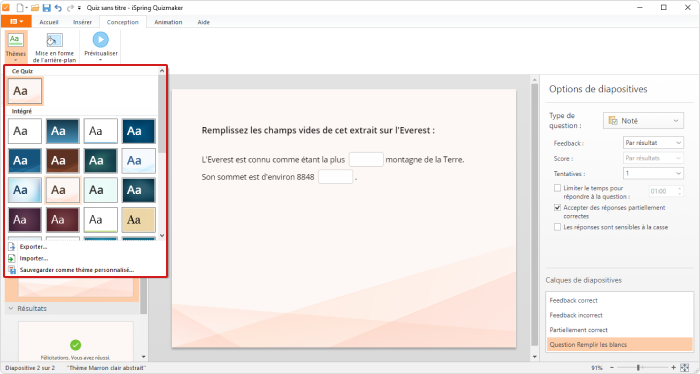
Task: Click the redo arrow icon
Action: pyautogui.click(x=70, y=8)
